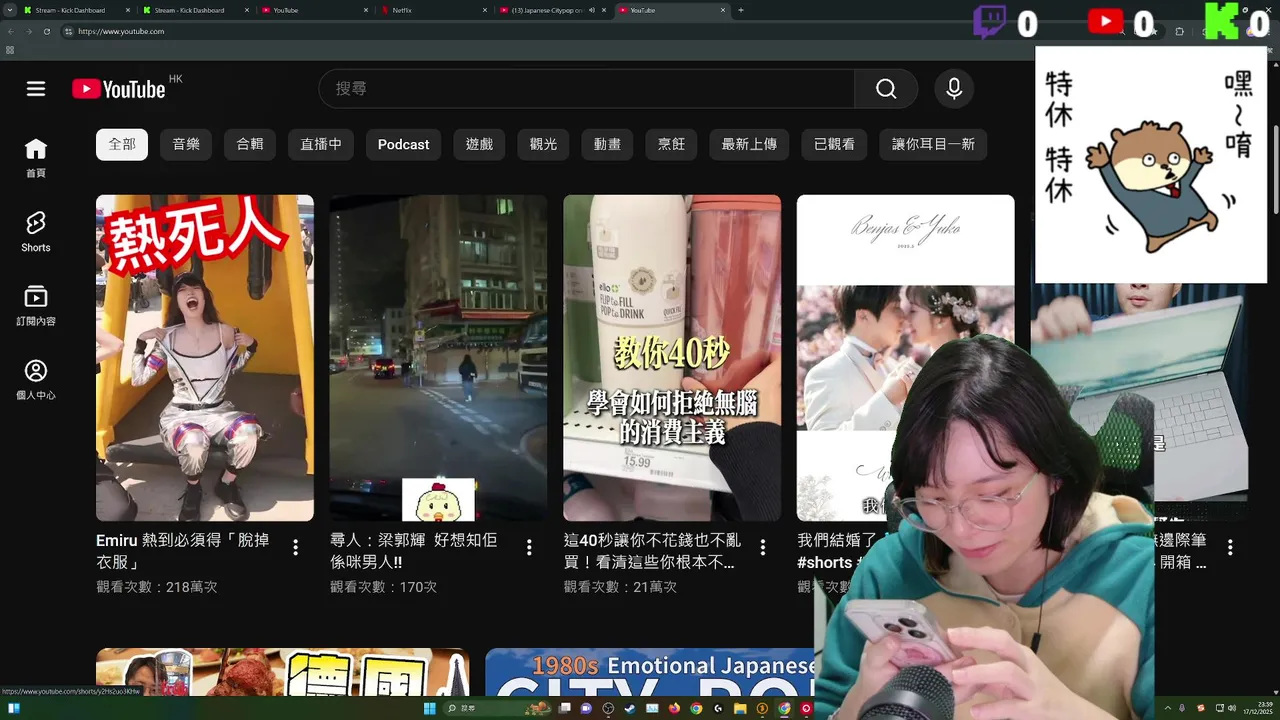This screenshot has width=1280, height=720.
Task: Select the Podcast filter chip
Action: coord(404,144)
